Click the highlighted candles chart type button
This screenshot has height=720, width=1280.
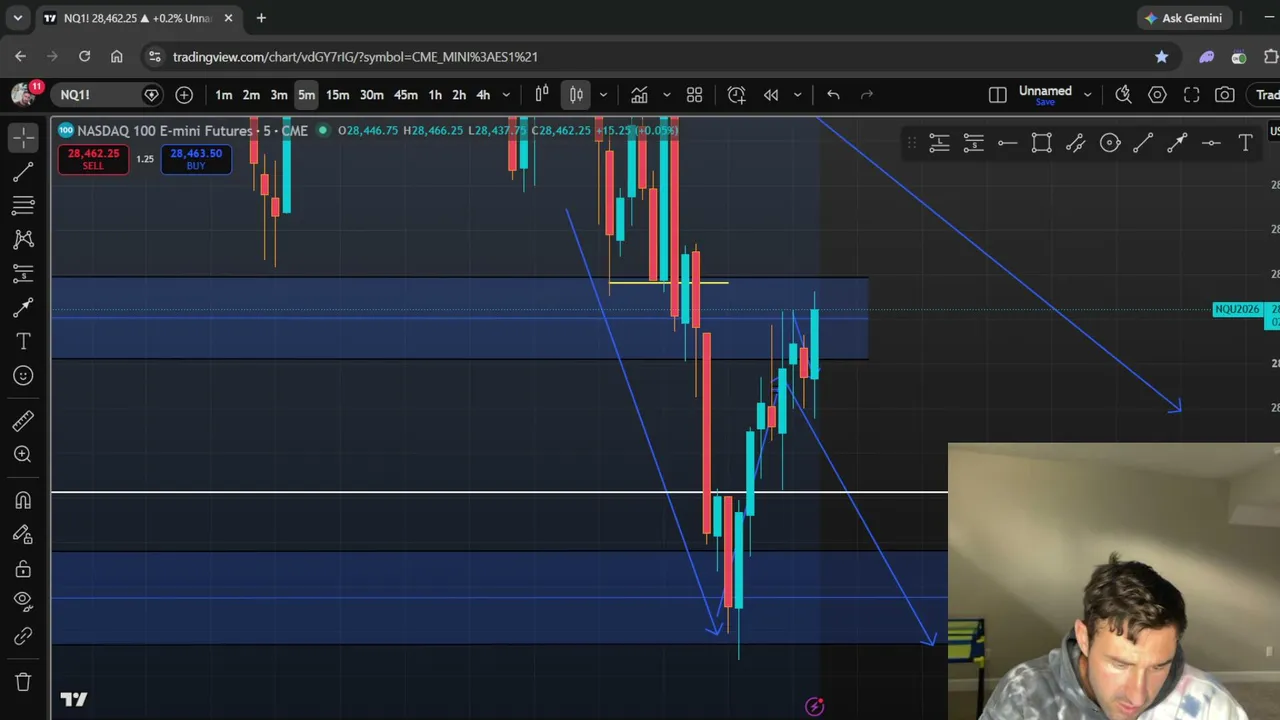[577, 95]
